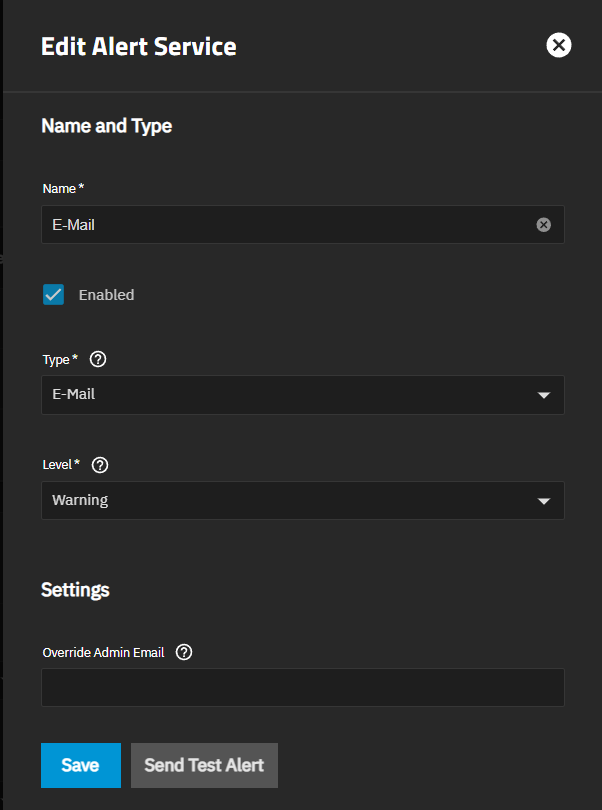Click the help icon beside Override Admin Email

184,652
